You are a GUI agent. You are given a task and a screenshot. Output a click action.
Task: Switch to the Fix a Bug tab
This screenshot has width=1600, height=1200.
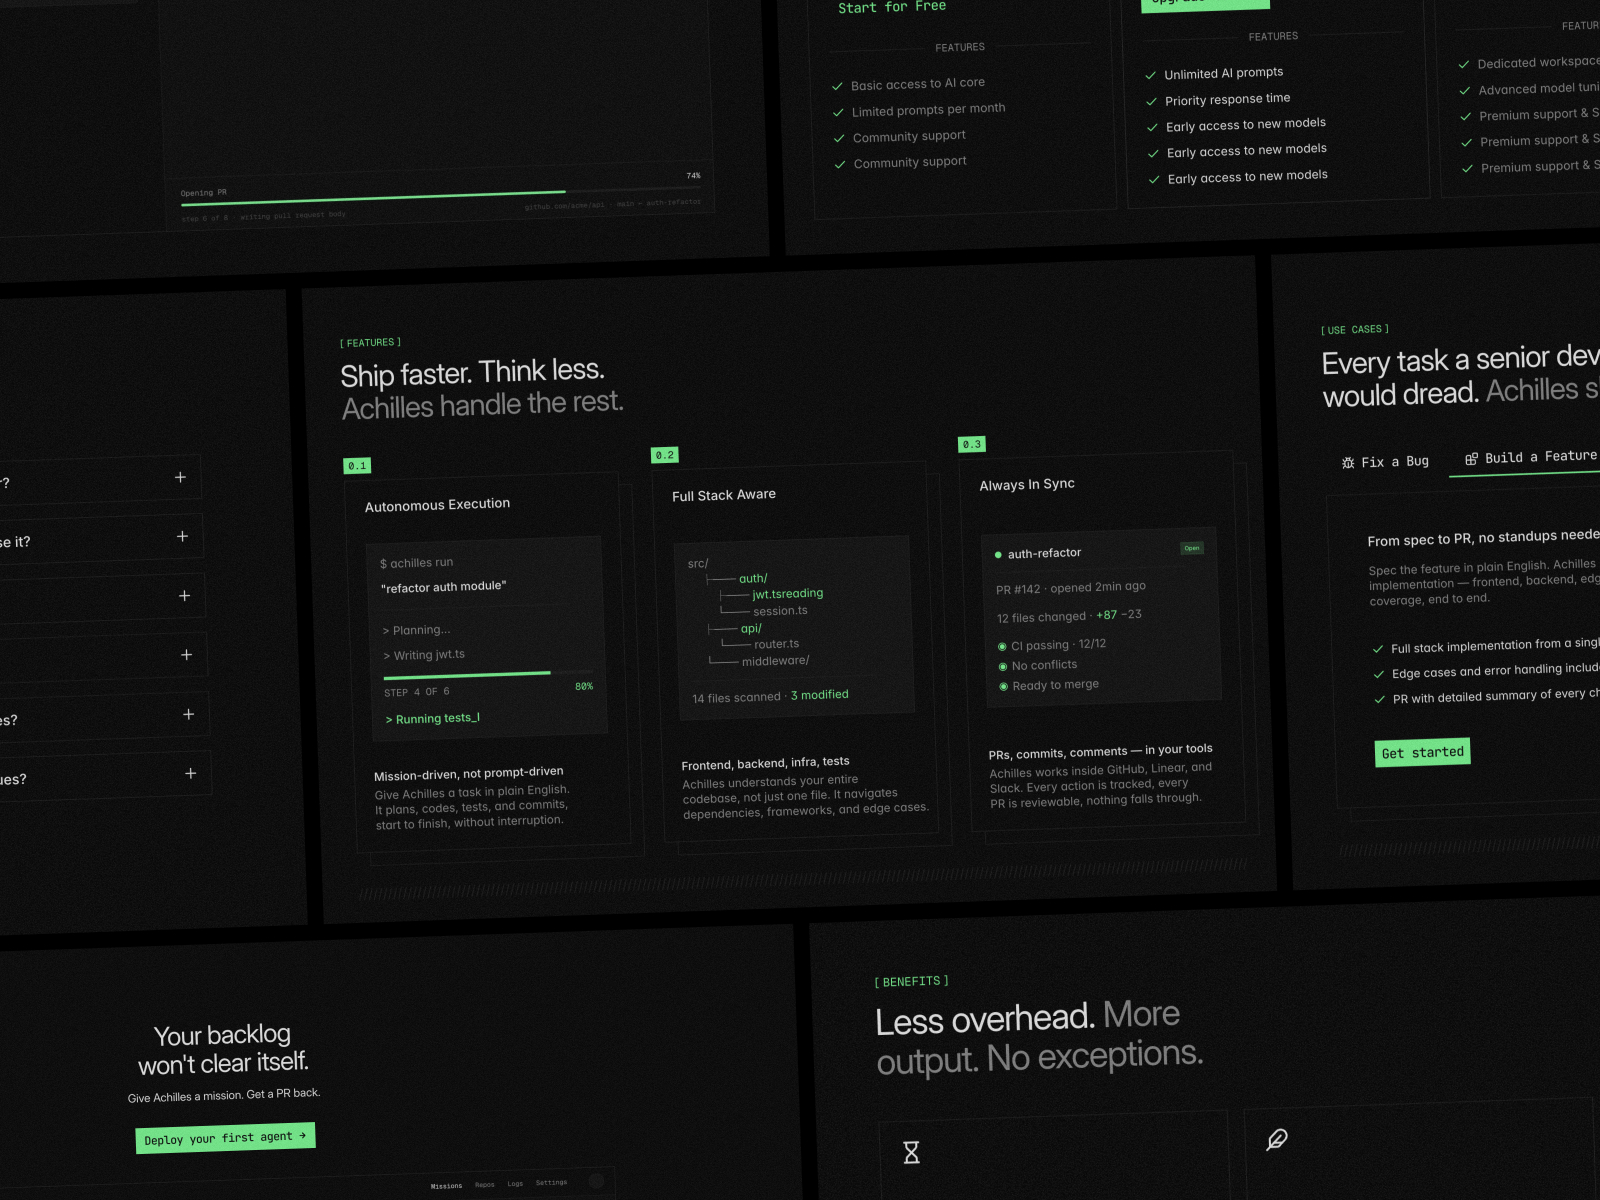[x=1386, y=462]
